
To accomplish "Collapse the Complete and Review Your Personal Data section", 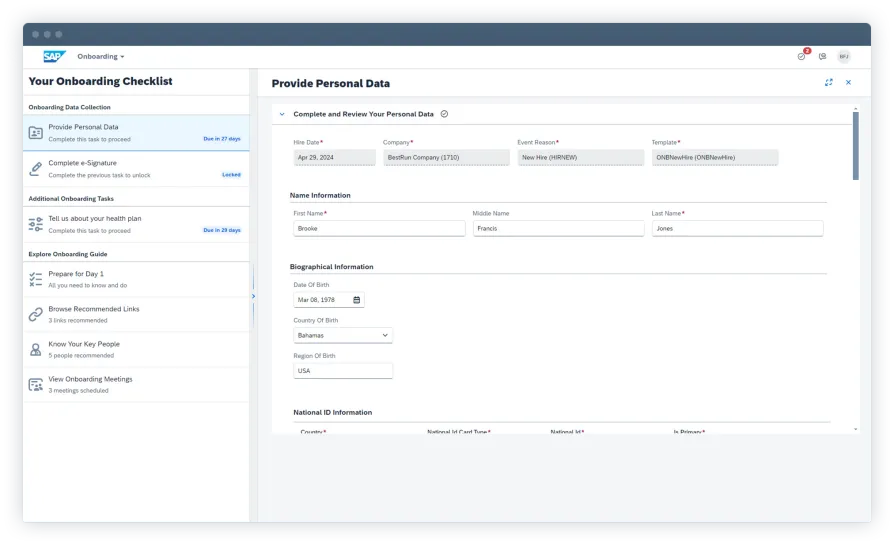I will point(282,114).
